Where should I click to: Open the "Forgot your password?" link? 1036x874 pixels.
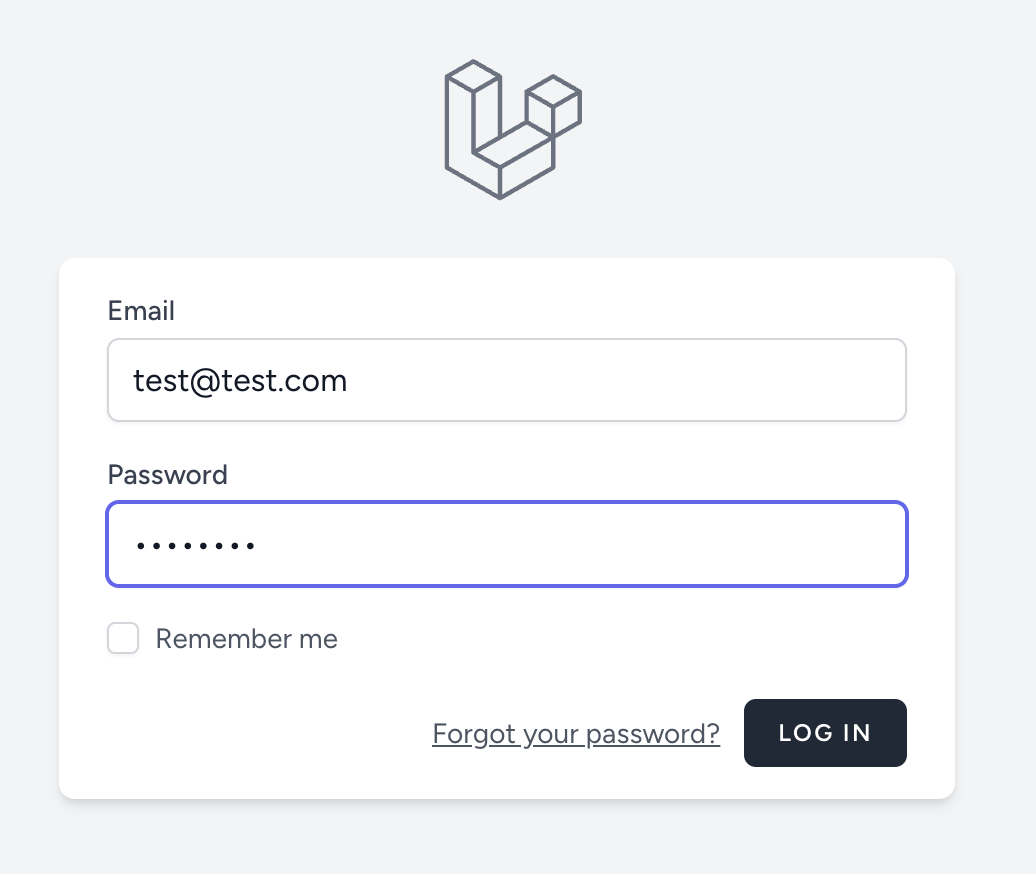575,734
